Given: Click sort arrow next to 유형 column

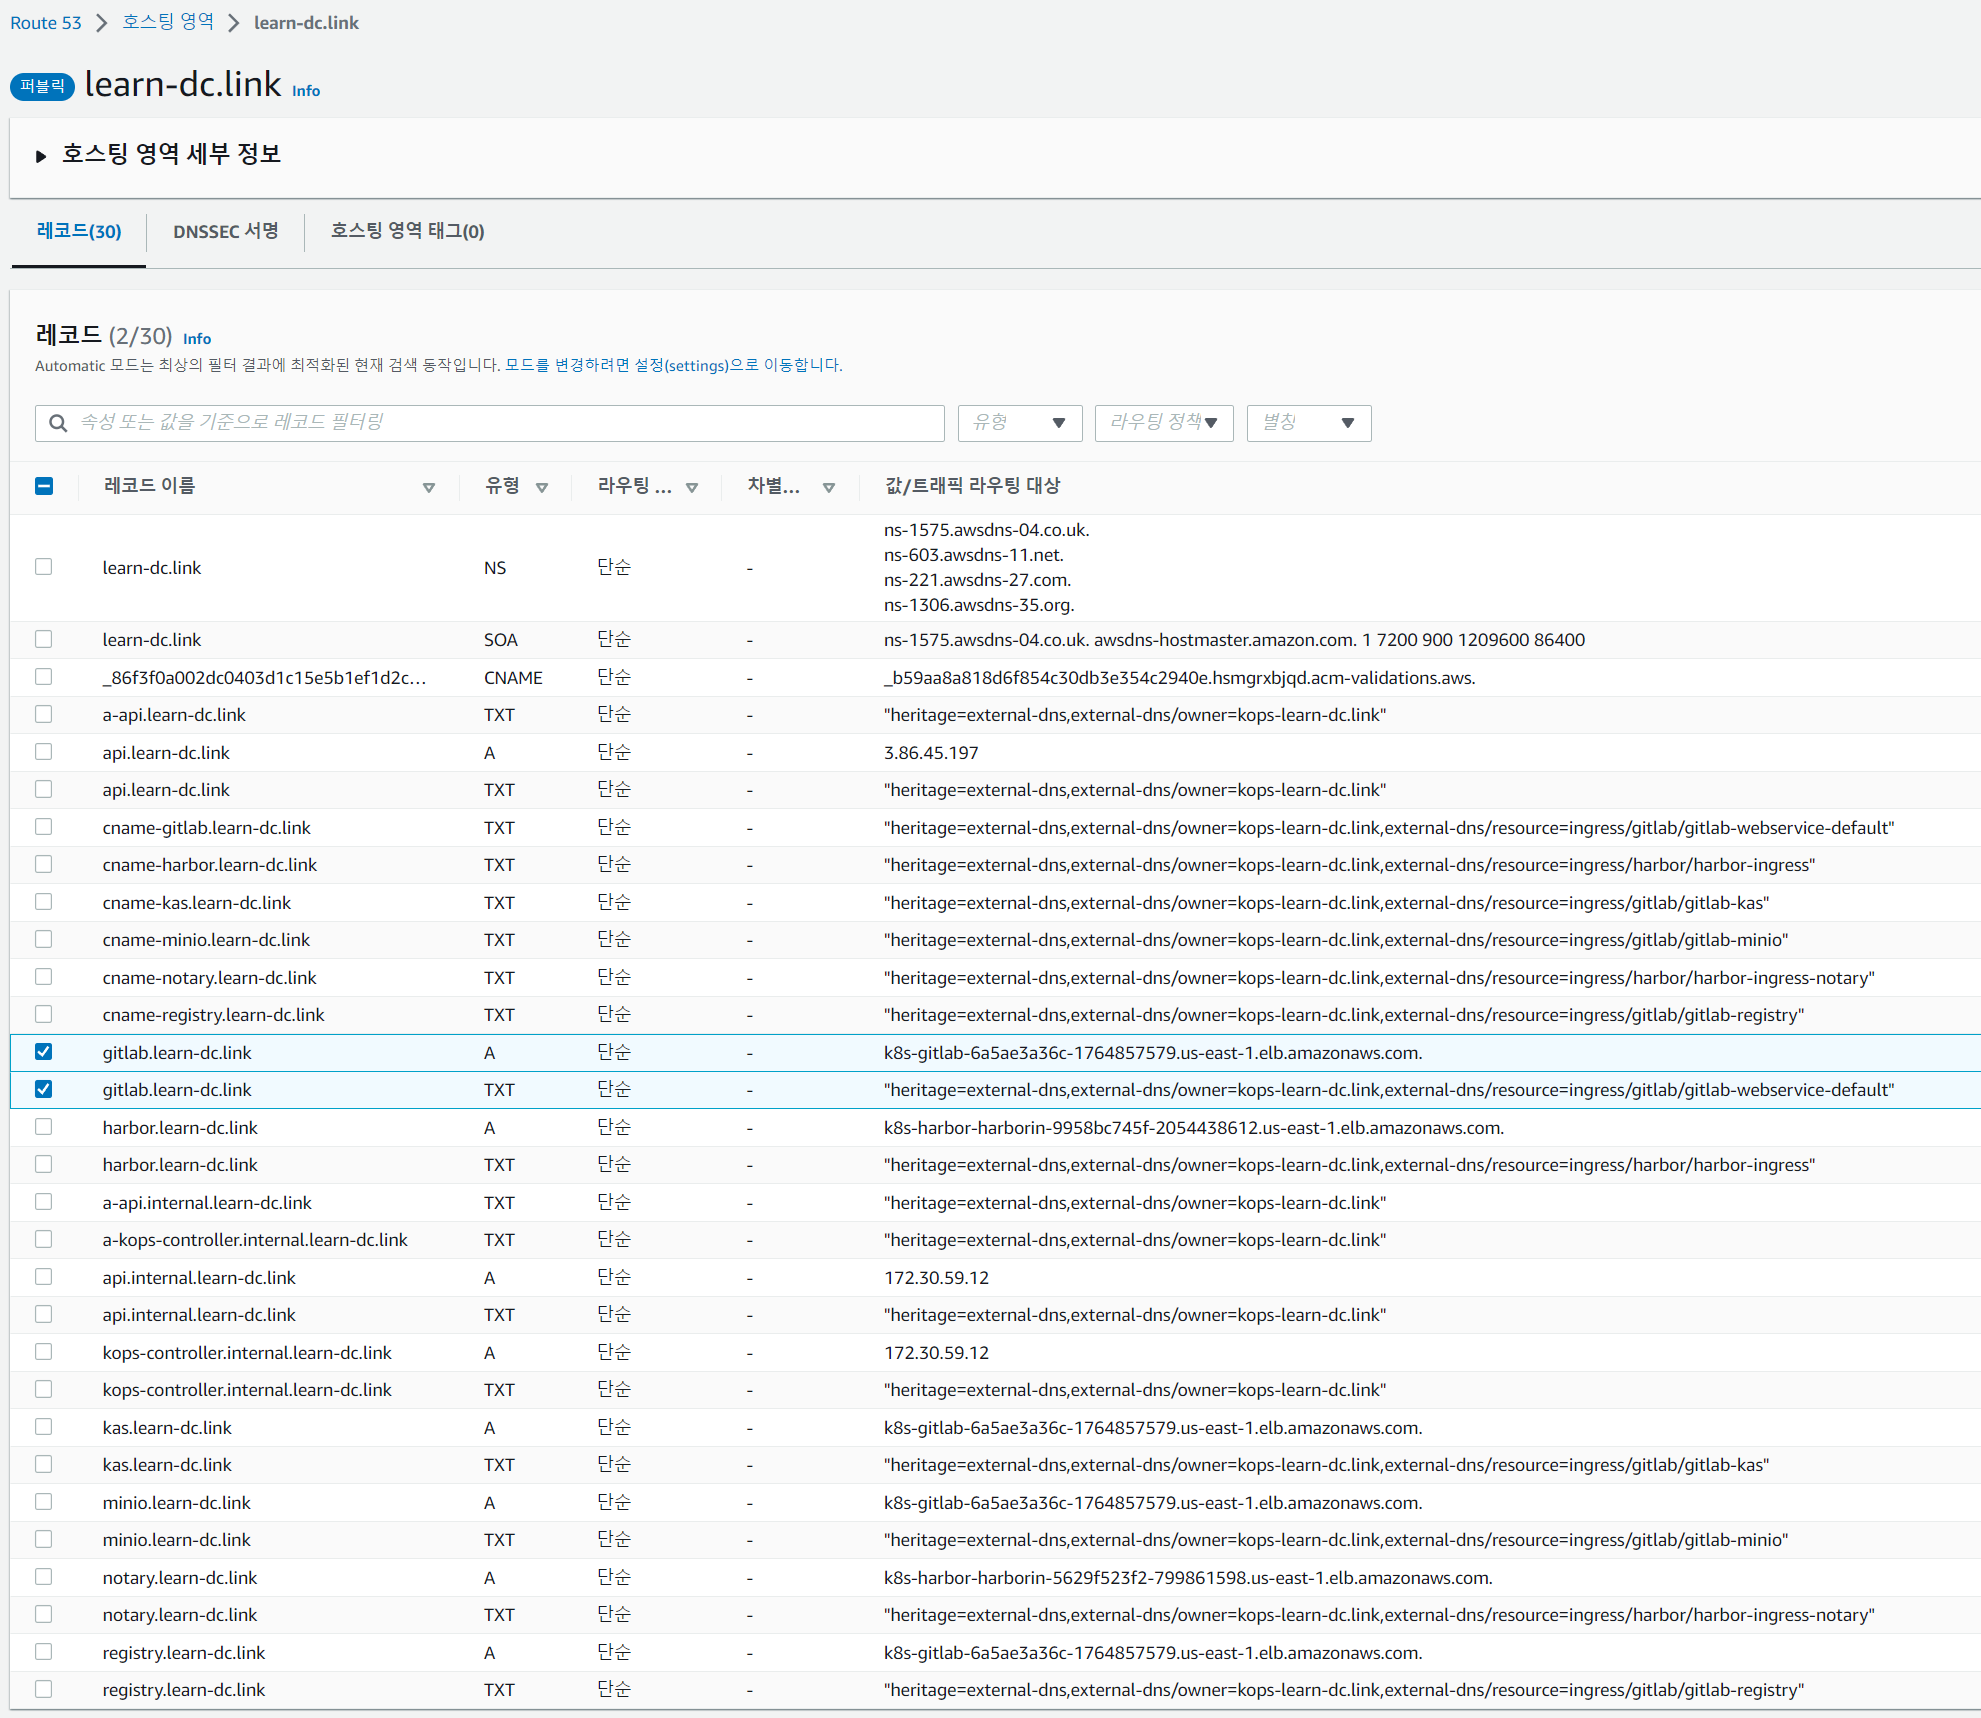Looking at the screenshot, I should (x=542, y=487).
